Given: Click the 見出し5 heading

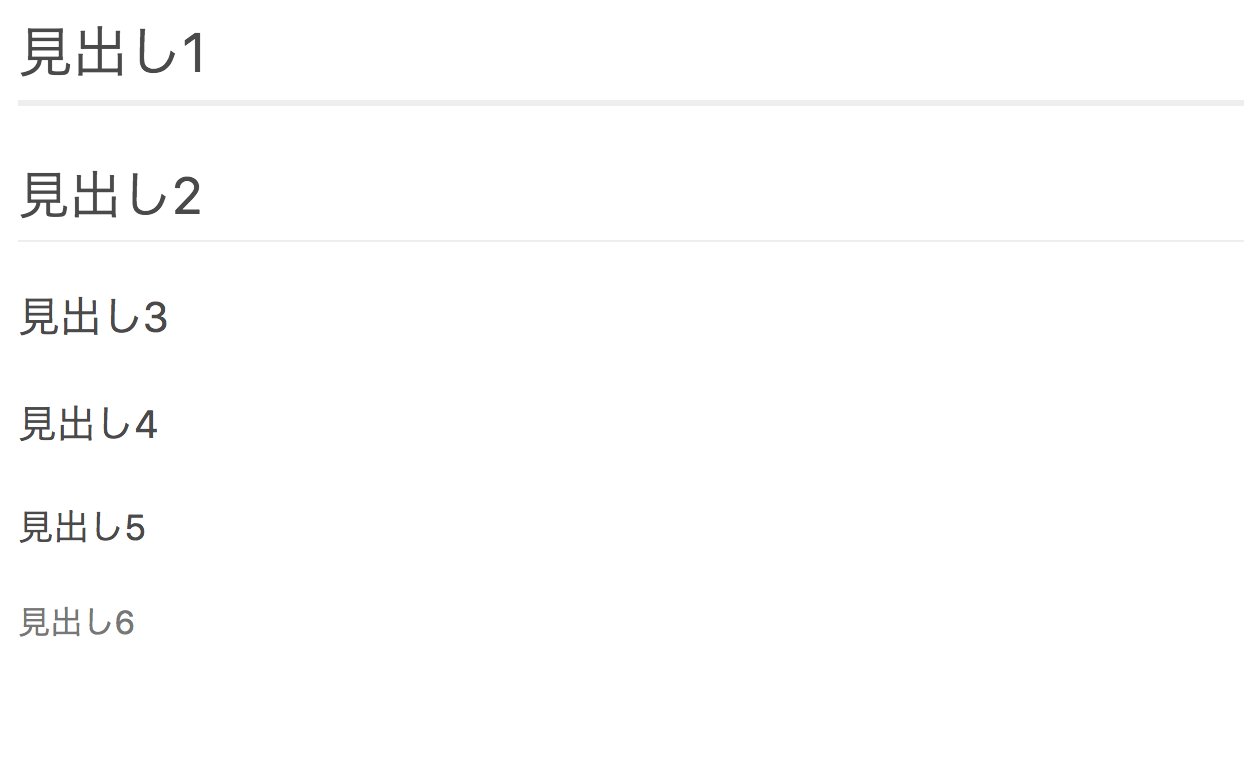Looking at the screenshot, I should [x=82, y=527].
